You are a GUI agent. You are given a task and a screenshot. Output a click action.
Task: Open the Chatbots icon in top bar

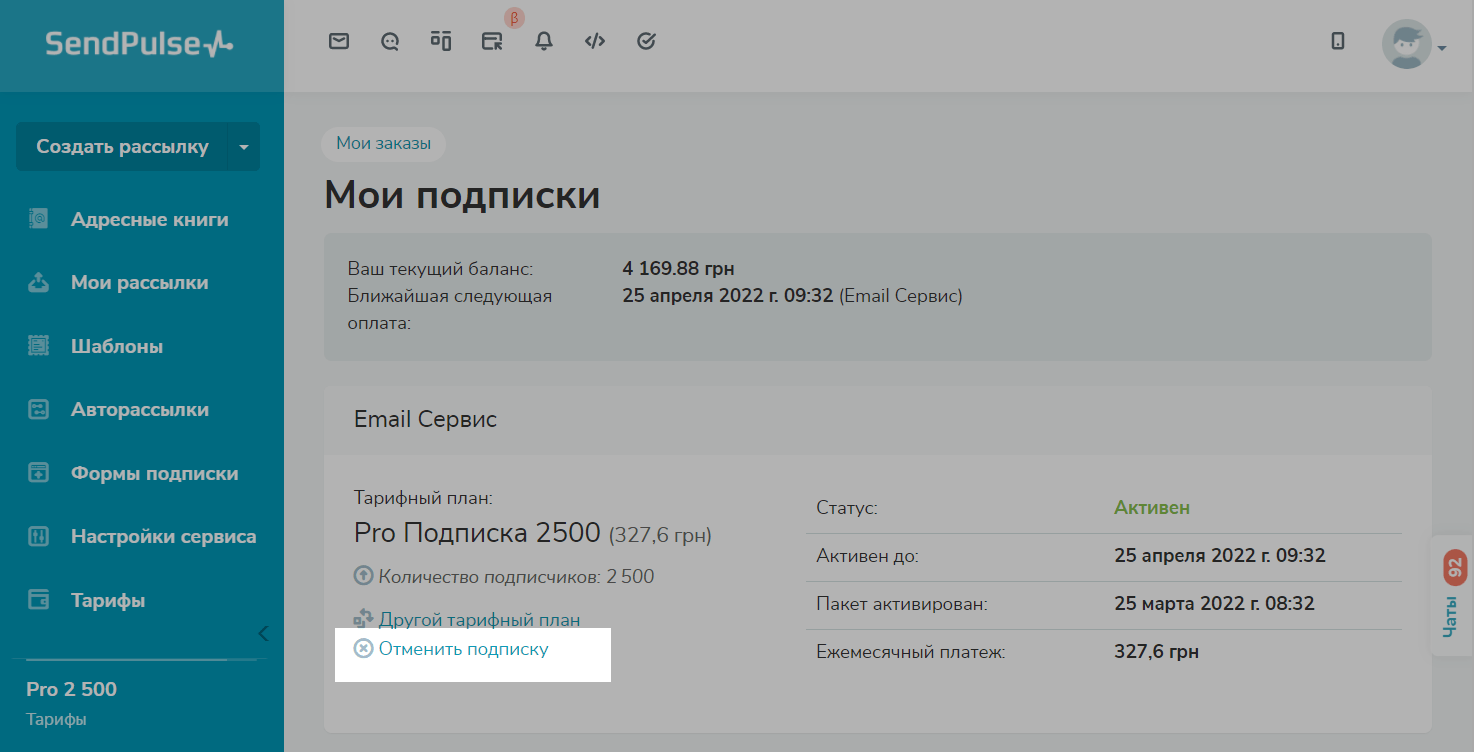coord(390,41)
